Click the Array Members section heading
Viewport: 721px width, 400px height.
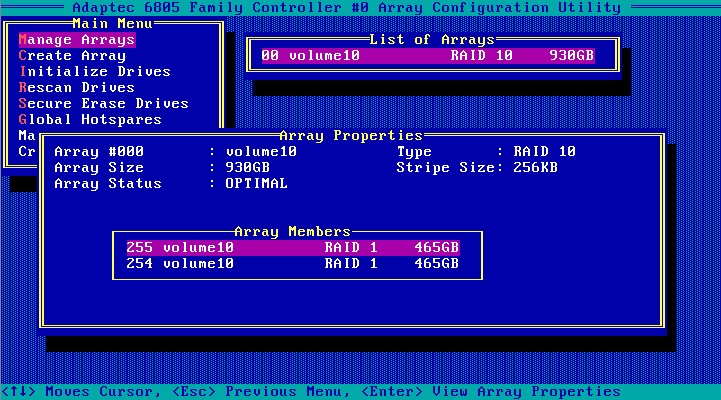pyautogui.click(x=292, y=231)
